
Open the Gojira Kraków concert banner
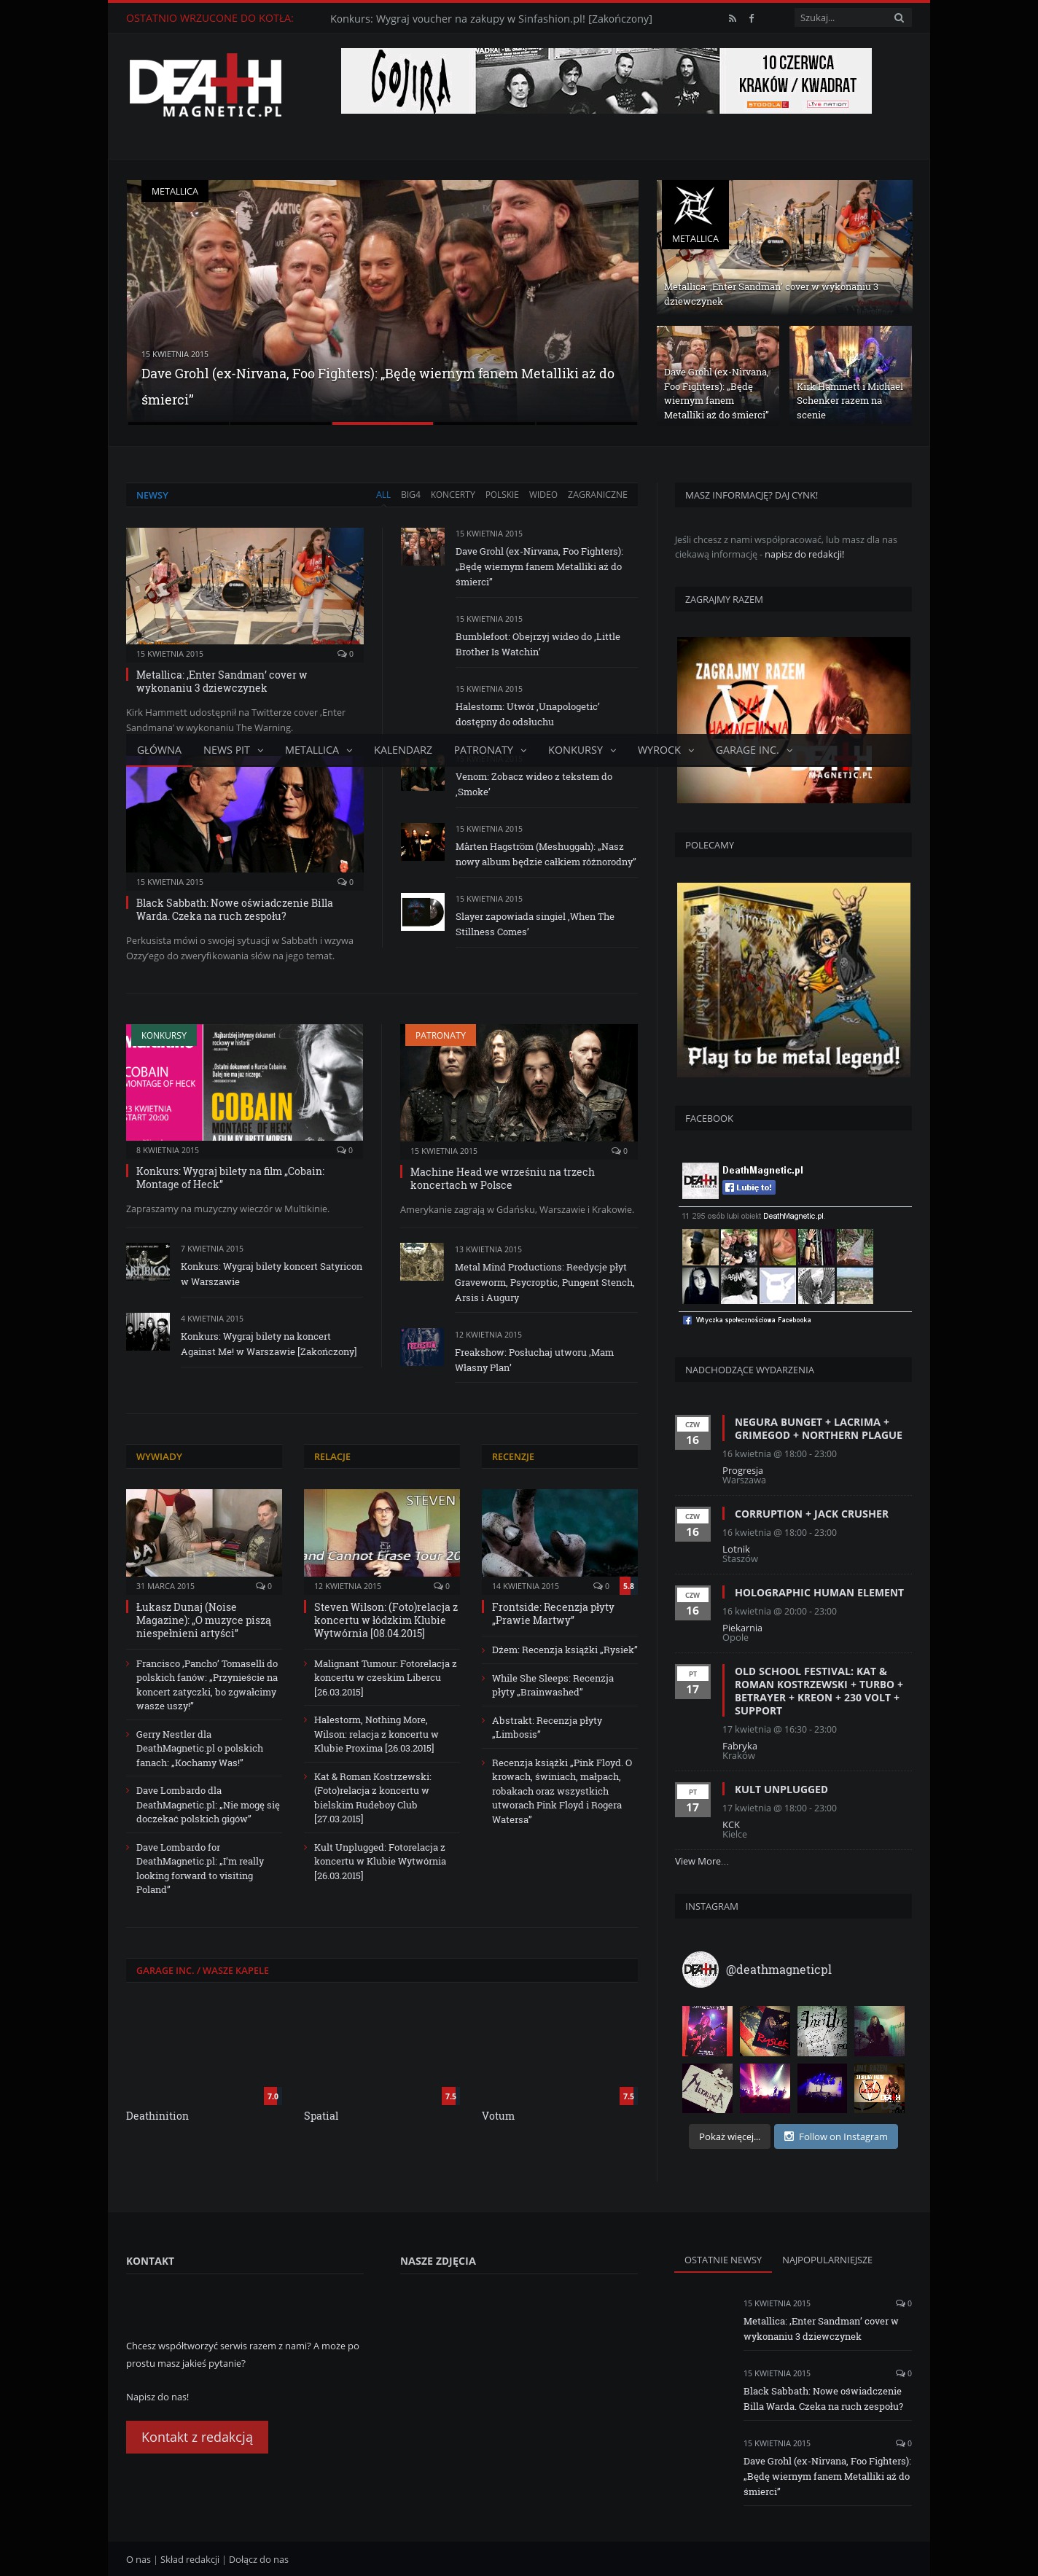[606, 81]
